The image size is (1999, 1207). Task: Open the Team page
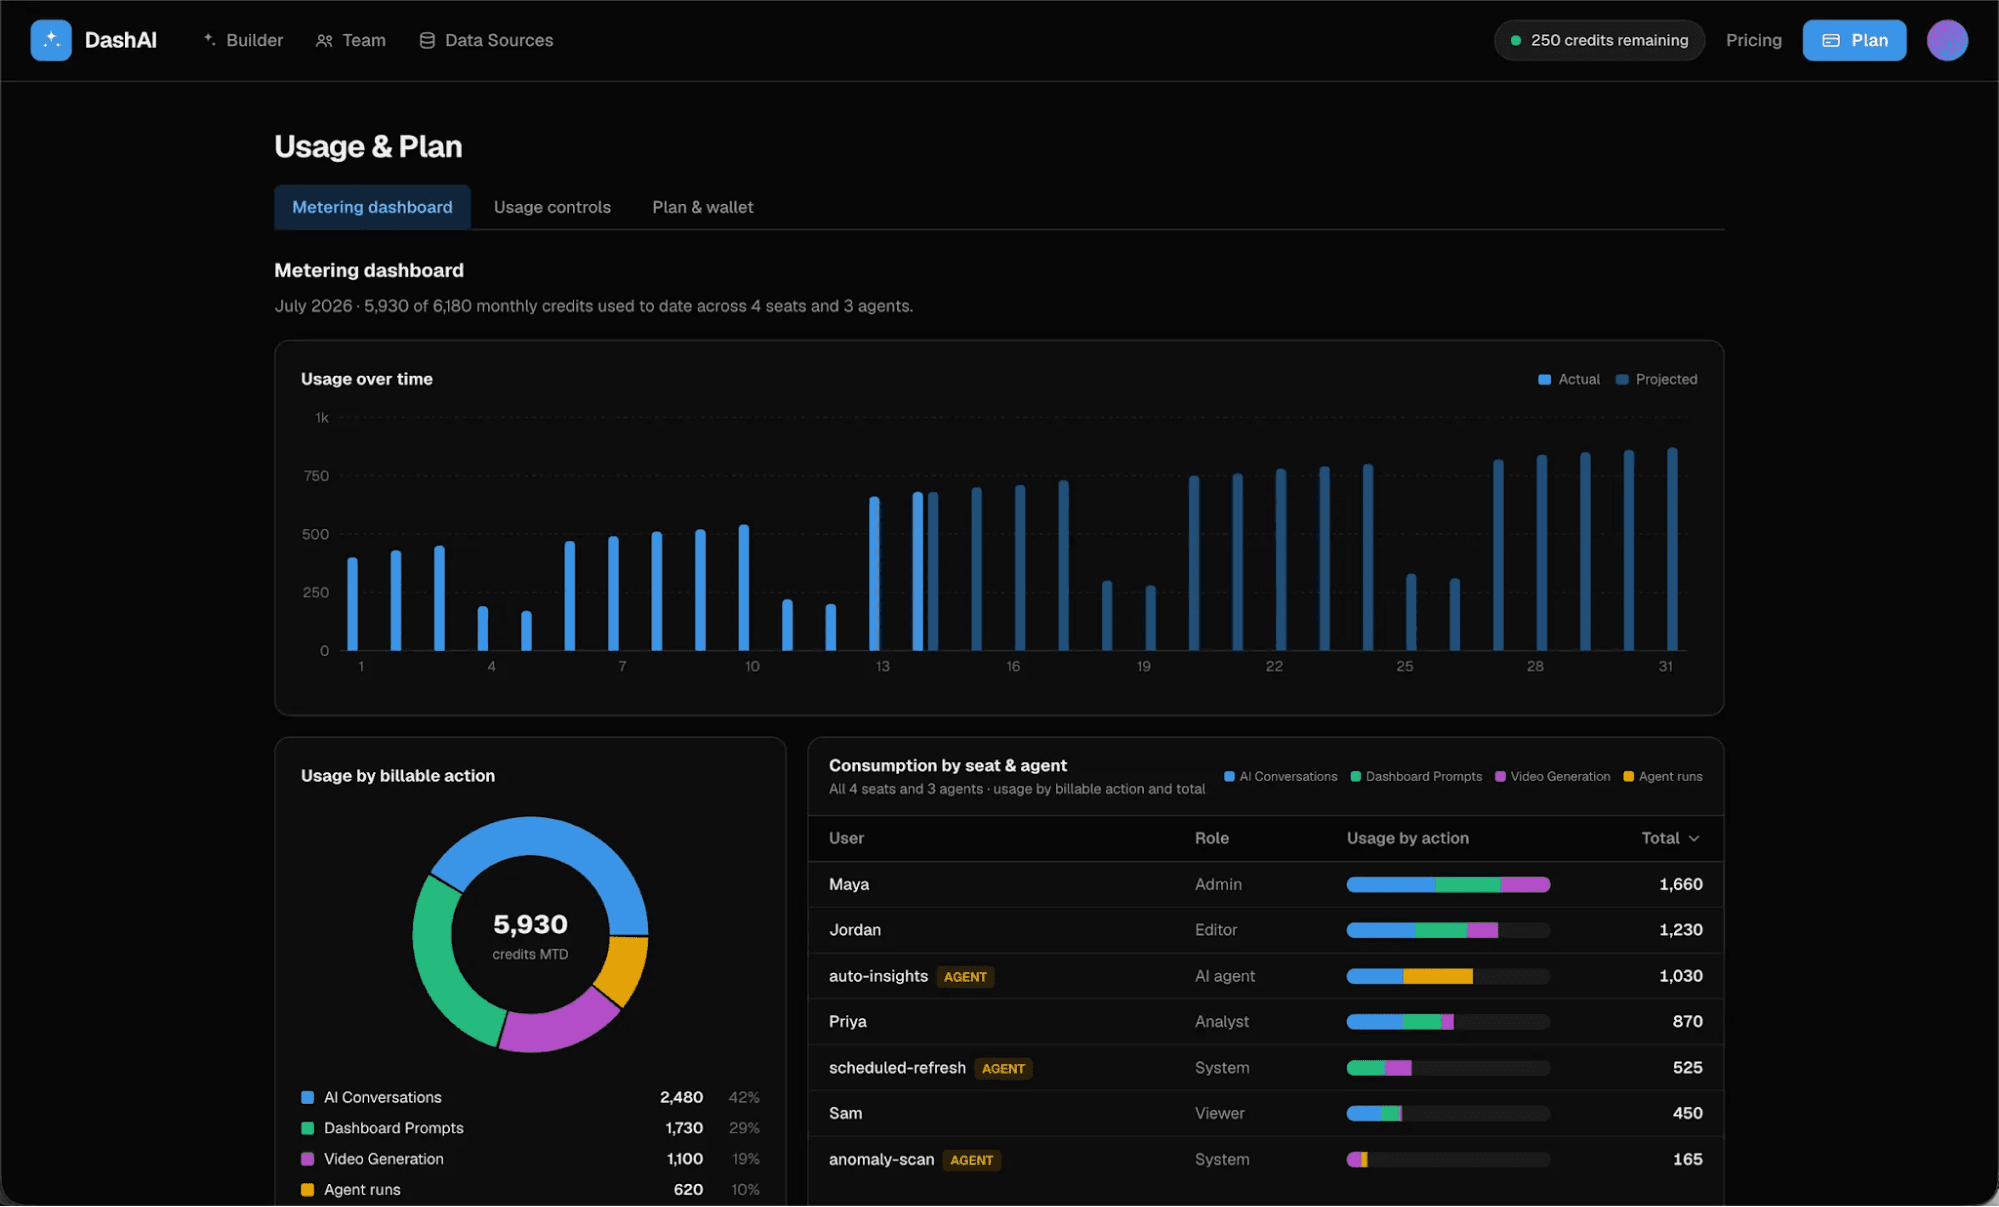pos(351,40)
